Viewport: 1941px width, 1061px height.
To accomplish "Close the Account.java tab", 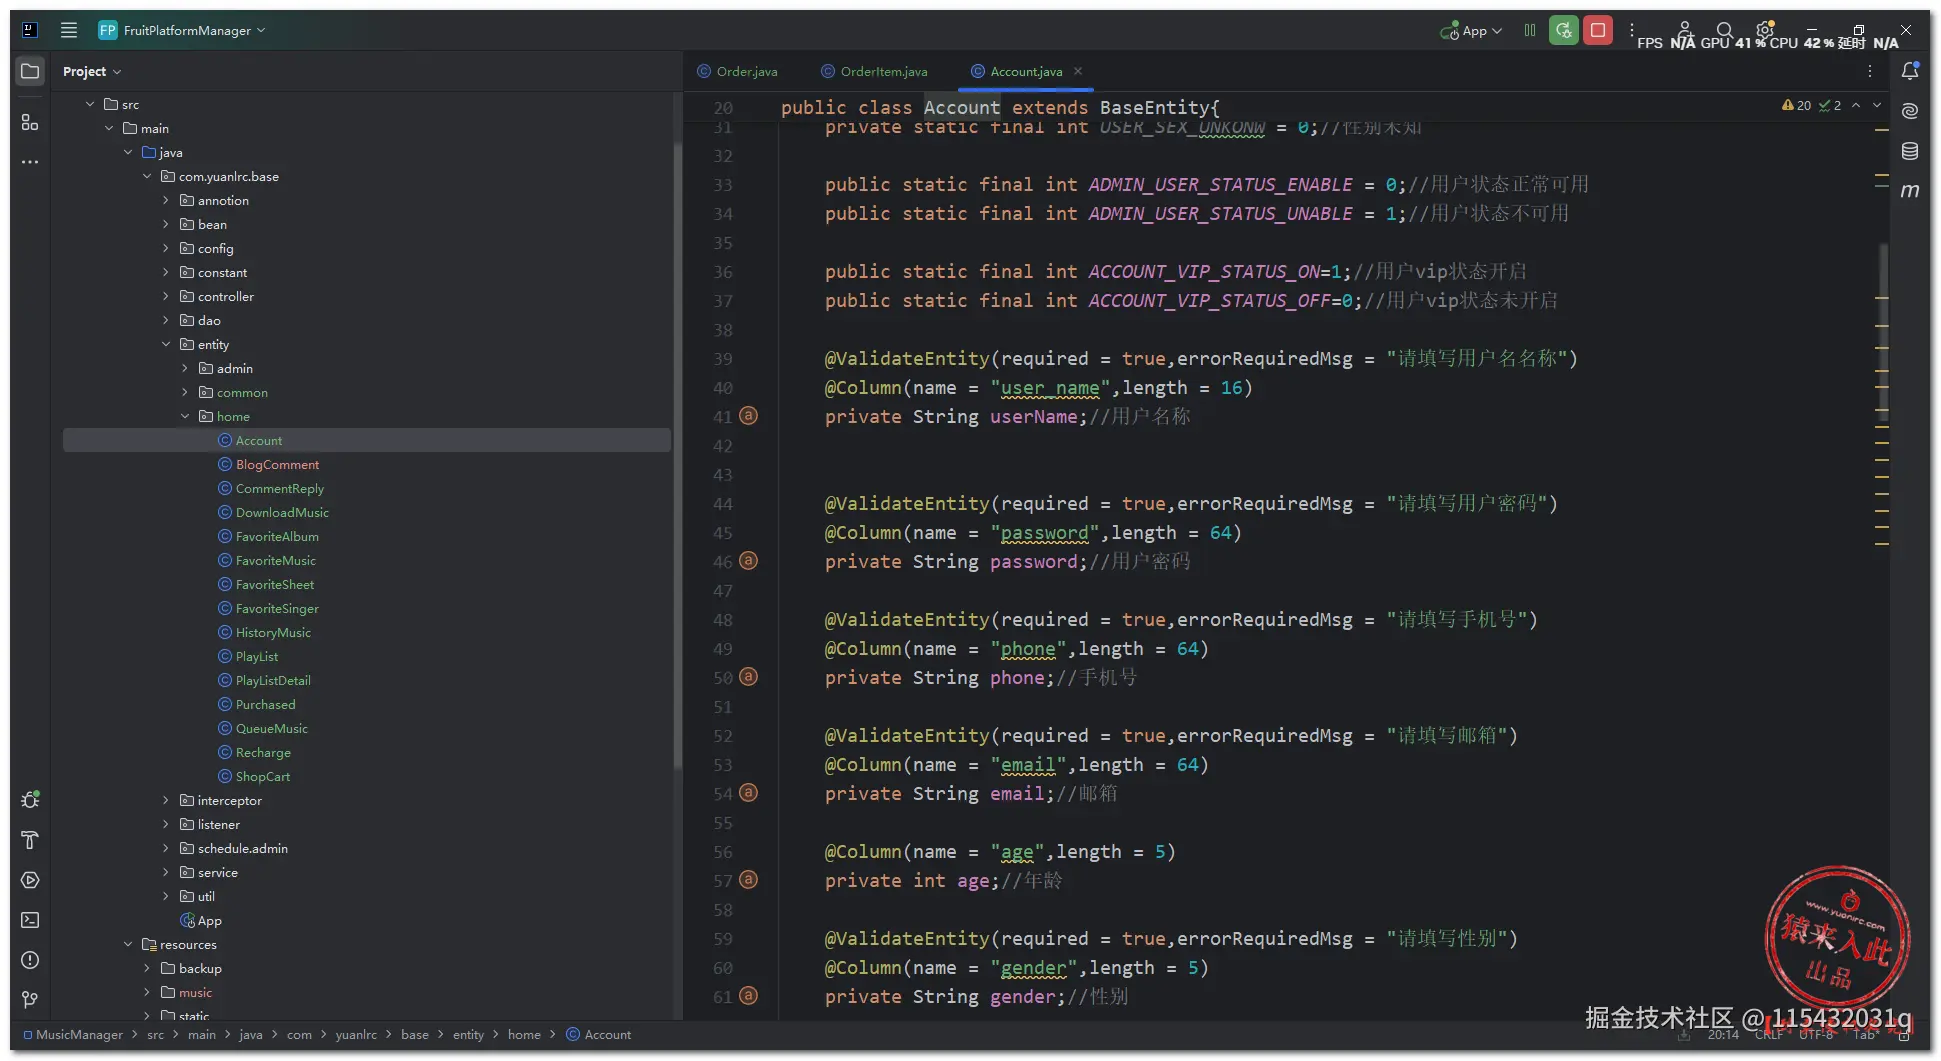I will coord(1078,71).
